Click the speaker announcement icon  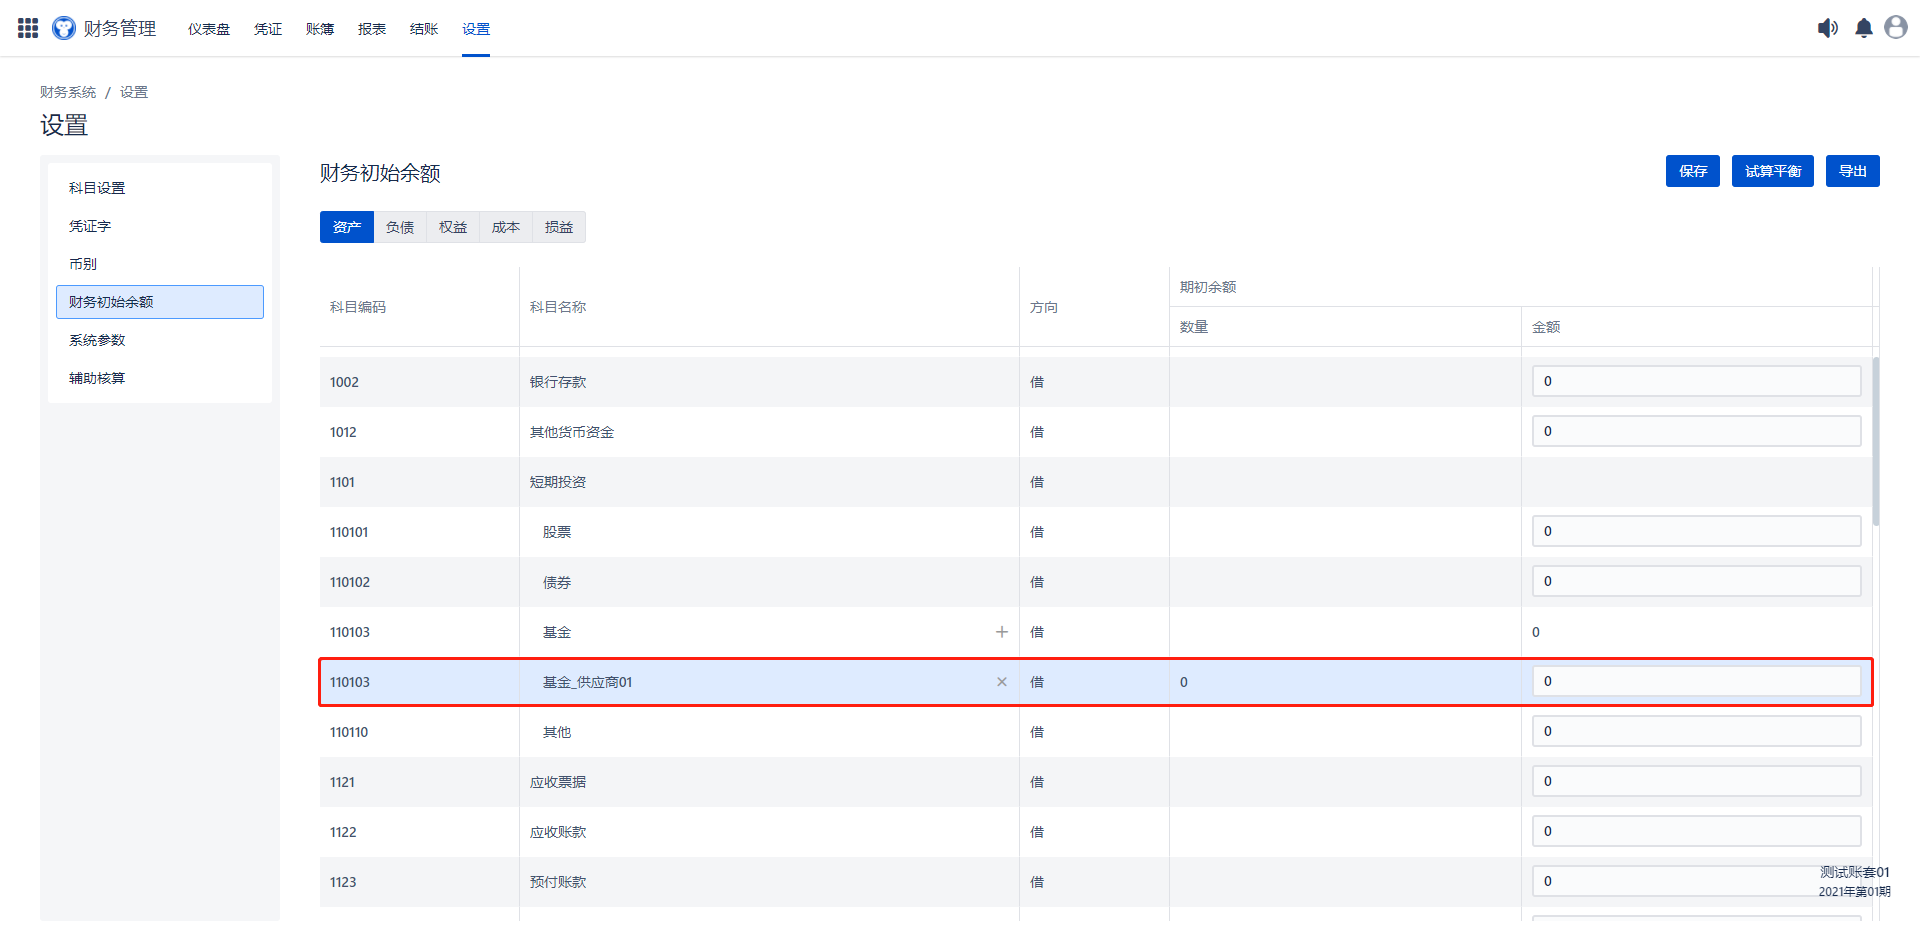(x=1828, y=28)
